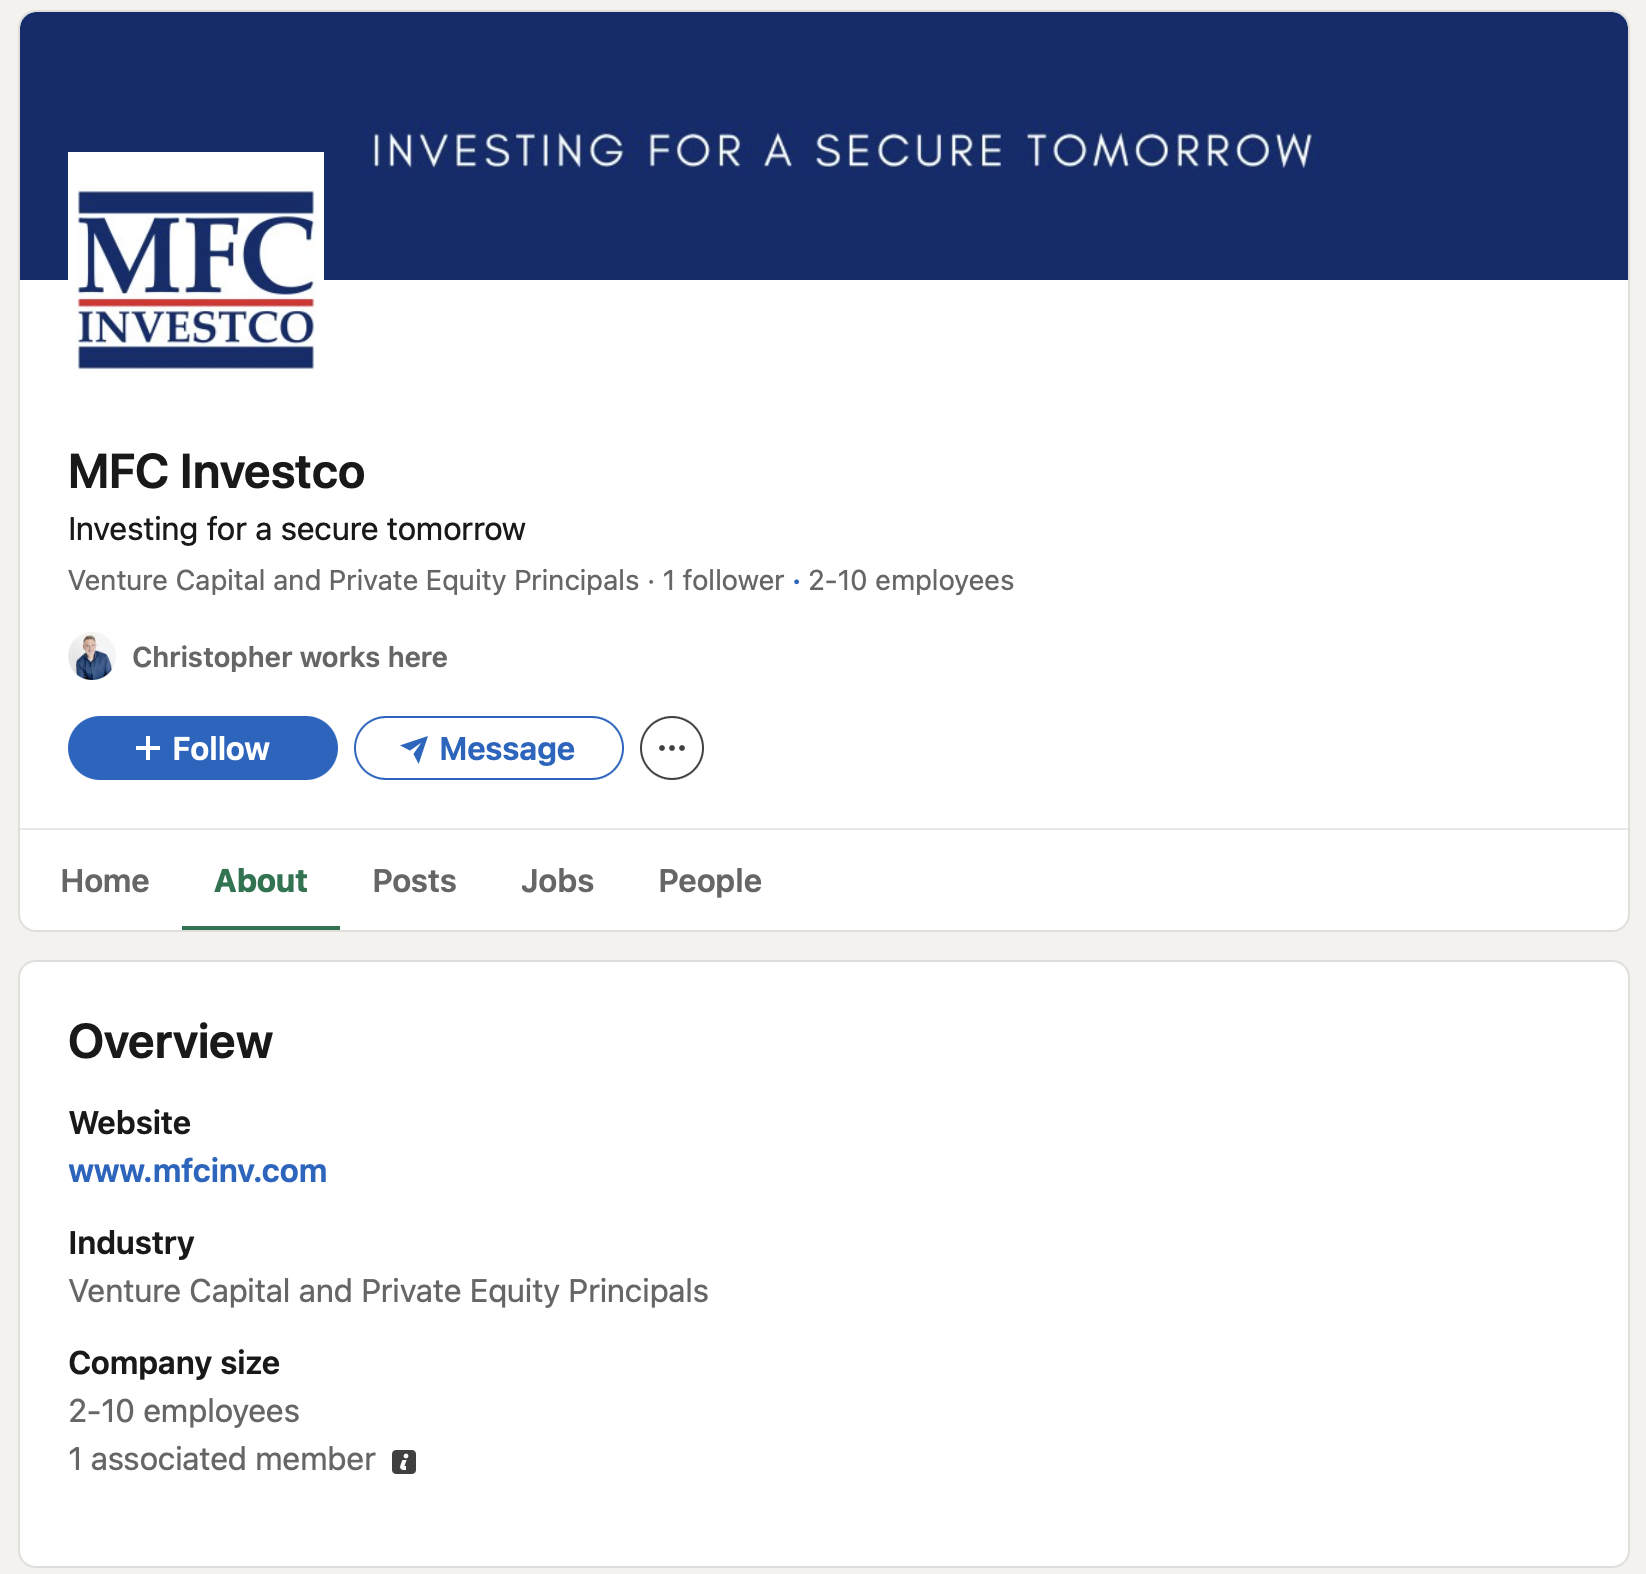
Task: Follow the MFC Investco page
Action: point(202,747)
